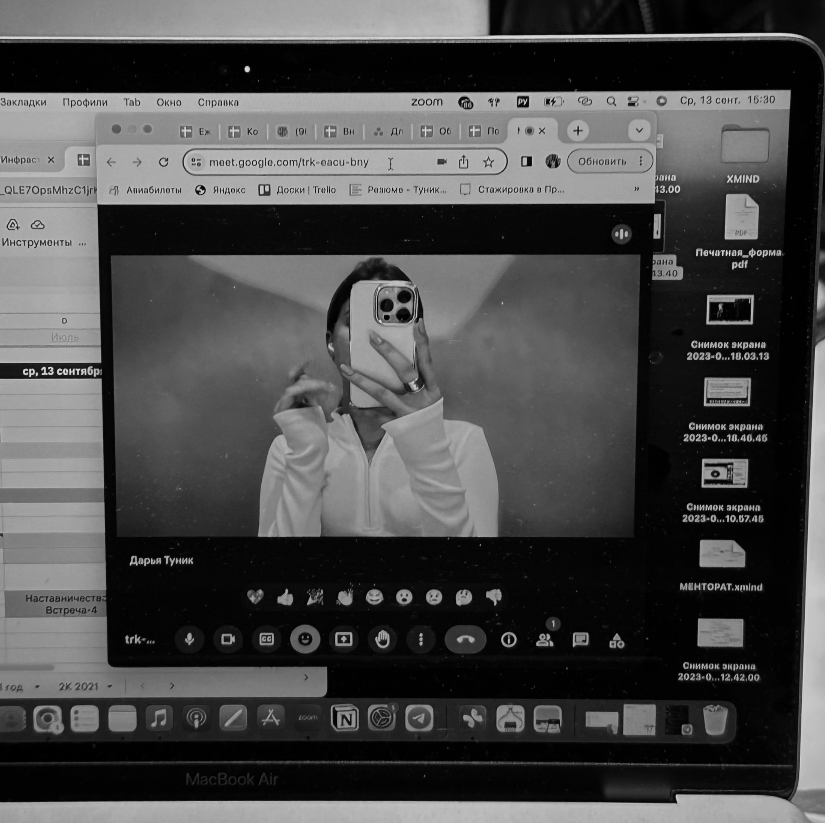Image resolution: width=825 pixels, height=823 pixels.
Task: Open the new tab with plus button
Action: (578, 131)
